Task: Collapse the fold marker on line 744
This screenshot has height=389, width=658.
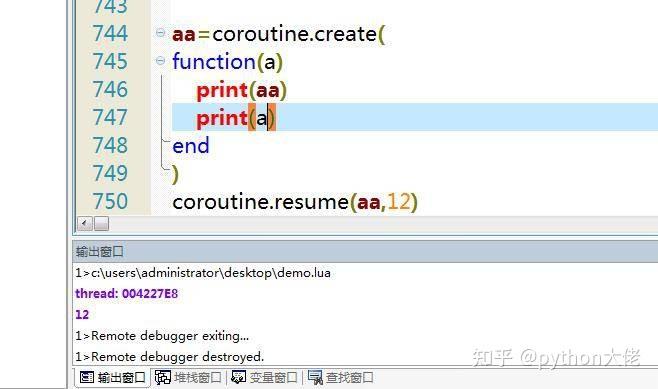Action: [x=160, y=32]
